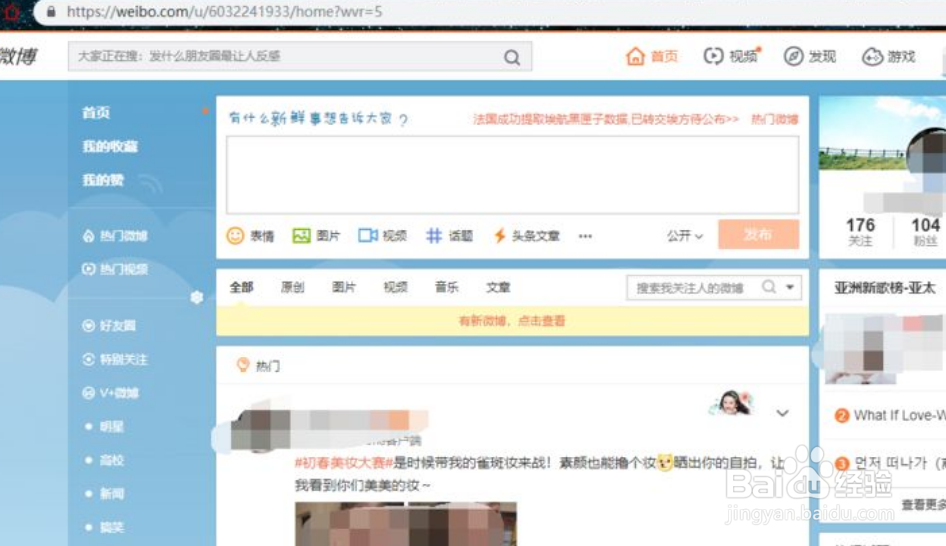Open the red trending news headline link
This screenshot has height=546, width=946.
[x=606, y=119]
